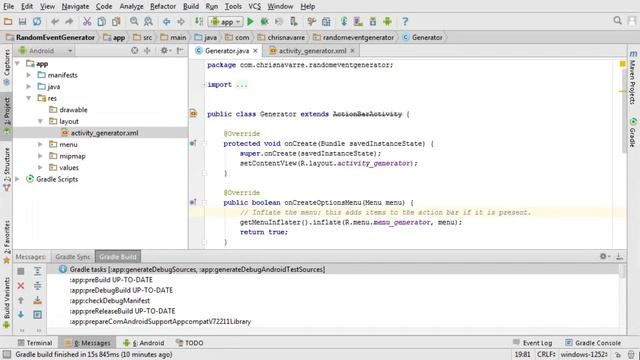Click the randomeventgenerator breadcrumb
The image size is (640, 360).
pos(353,37)
